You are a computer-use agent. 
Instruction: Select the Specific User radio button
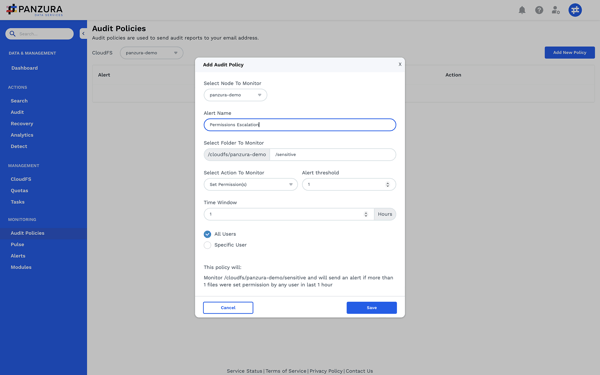coord(207,245)
